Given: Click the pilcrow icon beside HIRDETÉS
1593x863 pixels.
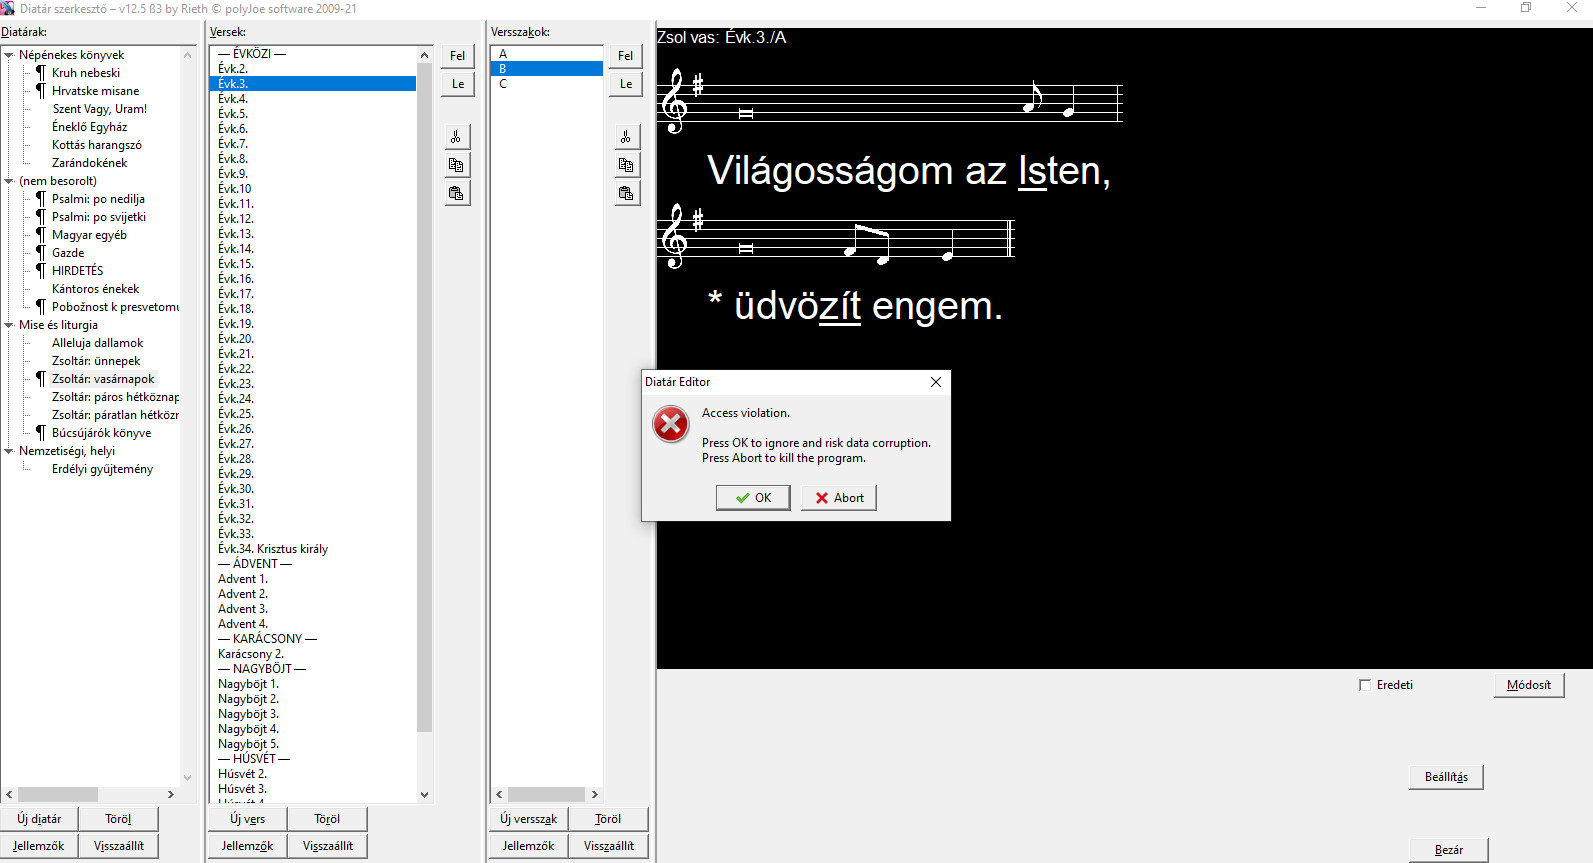Looking at the screenshot, I should pos(41,271).
